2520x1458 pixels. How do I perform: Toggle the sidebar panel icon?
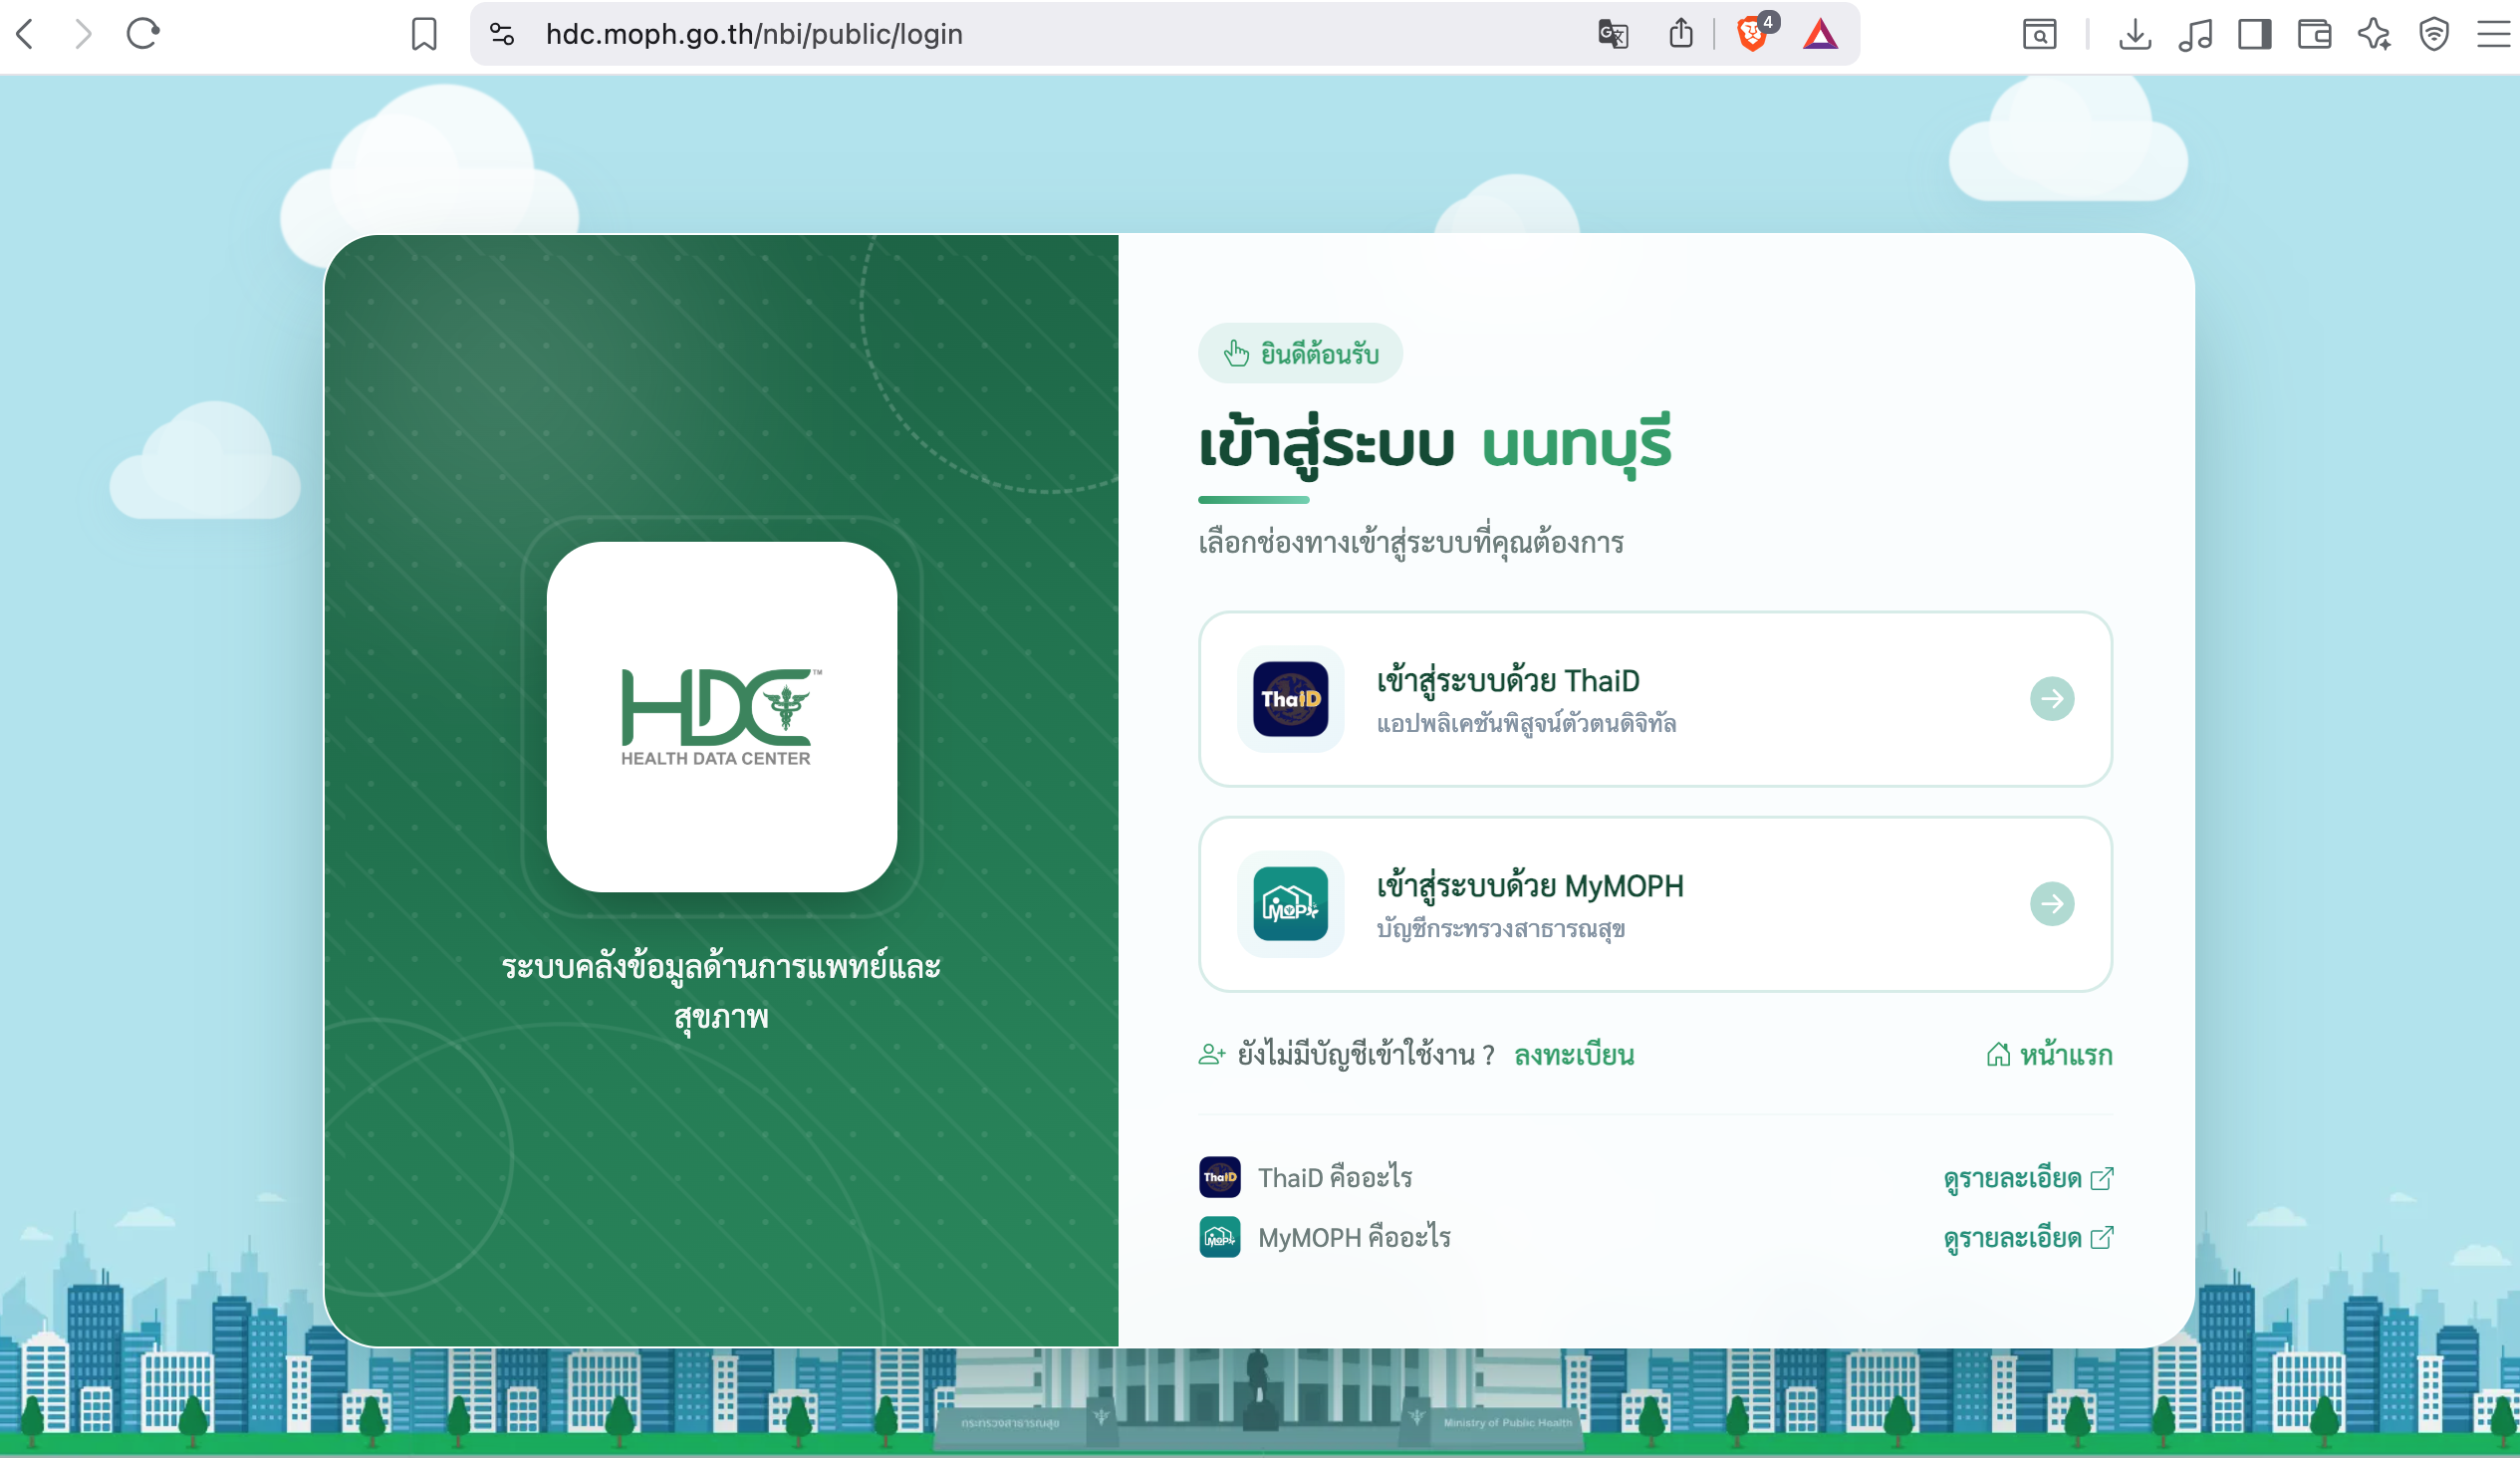tap(2255, 34)
